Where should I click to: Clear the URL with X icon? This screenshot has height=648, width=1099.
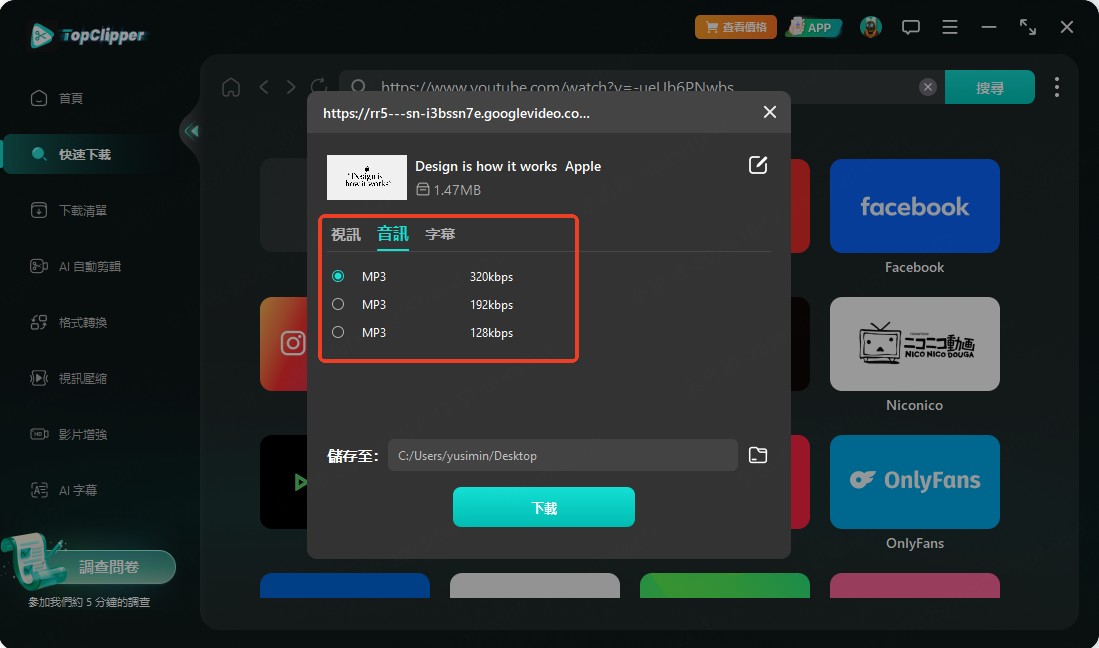[927, 87]
